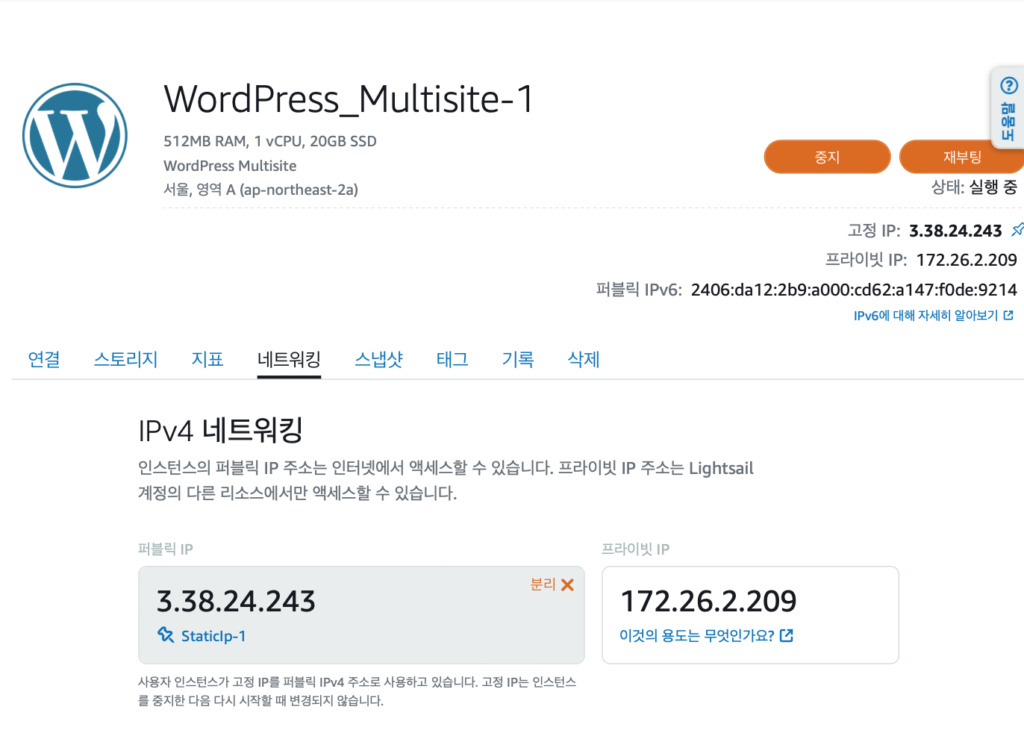Viewport: 1024px width, 742px height.
Task: Click the 고정 IP: label in the header
Action: [874, 231]
